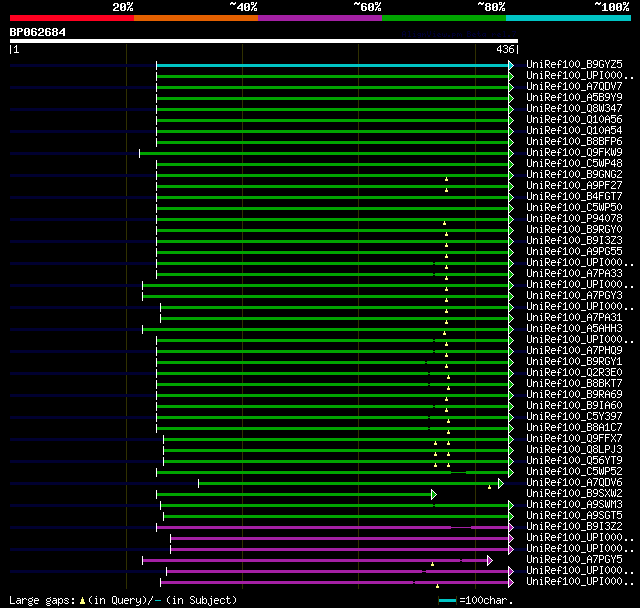Select the UniRef100_Q9FFX7 label
Image resolution: width=640 pixels, height=608 pixels.
[574, 439]
